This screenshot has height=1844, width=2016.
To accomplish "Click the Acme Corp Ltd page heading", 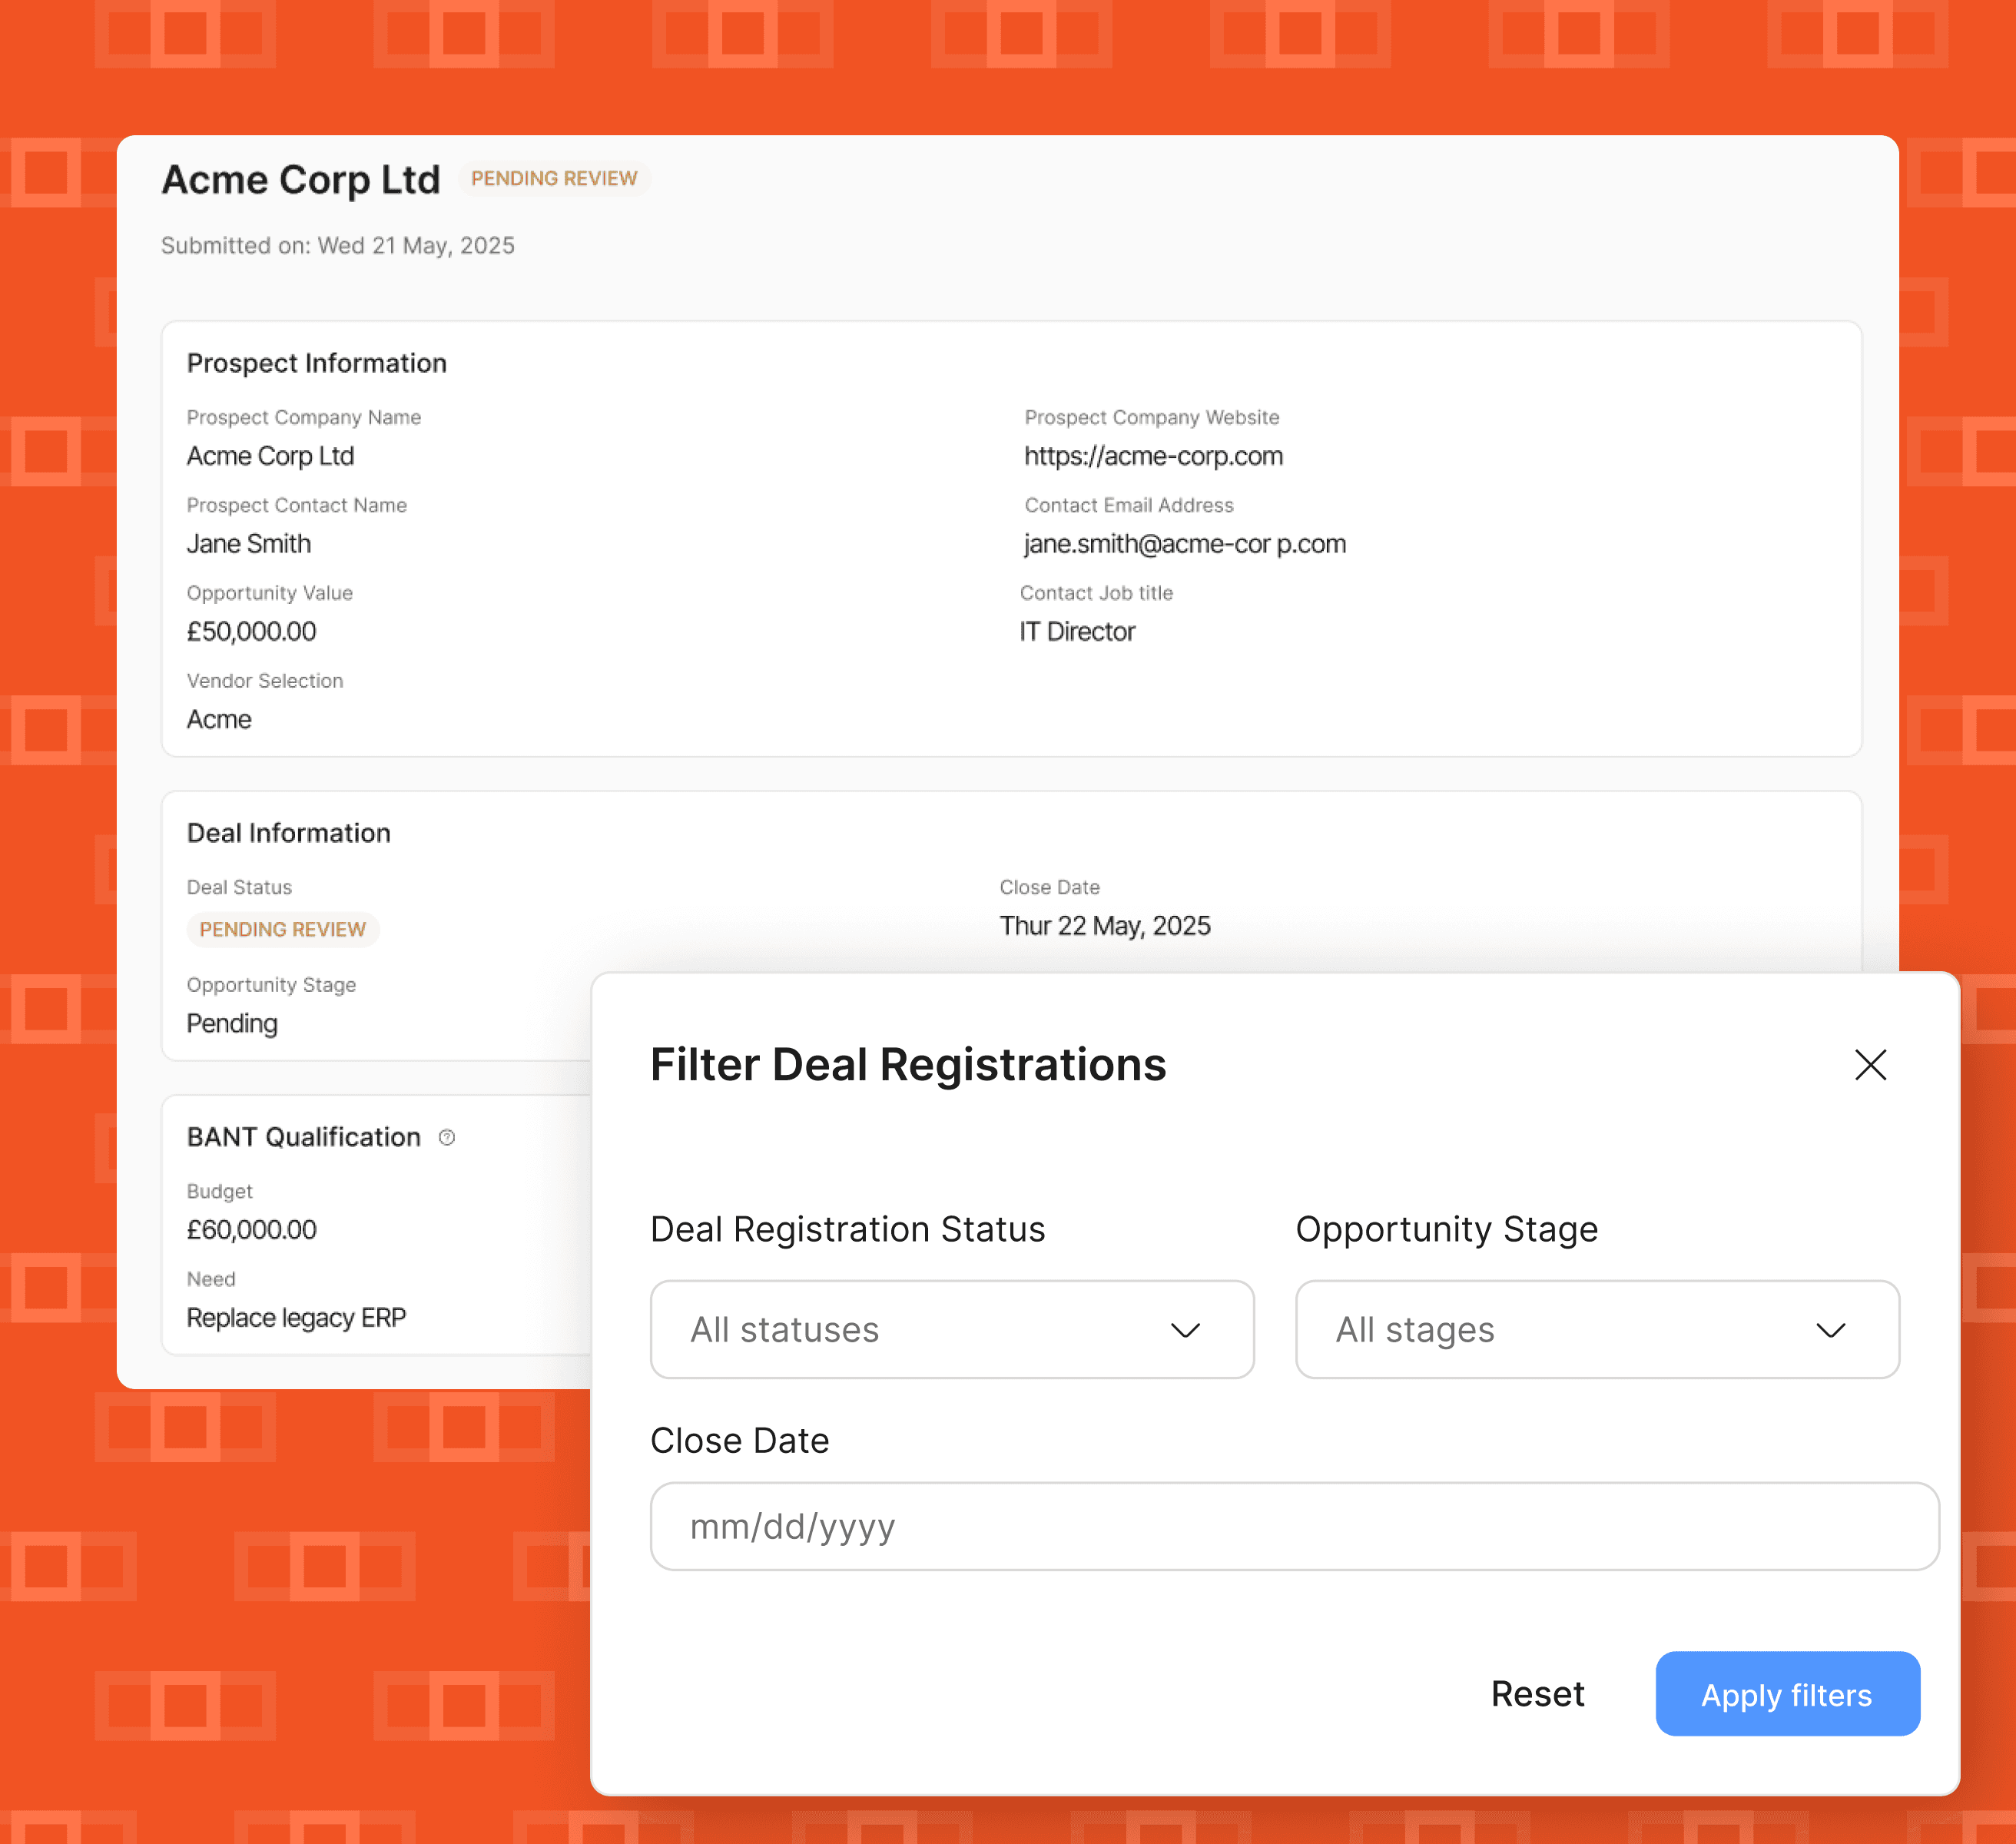I will [301, 180].
